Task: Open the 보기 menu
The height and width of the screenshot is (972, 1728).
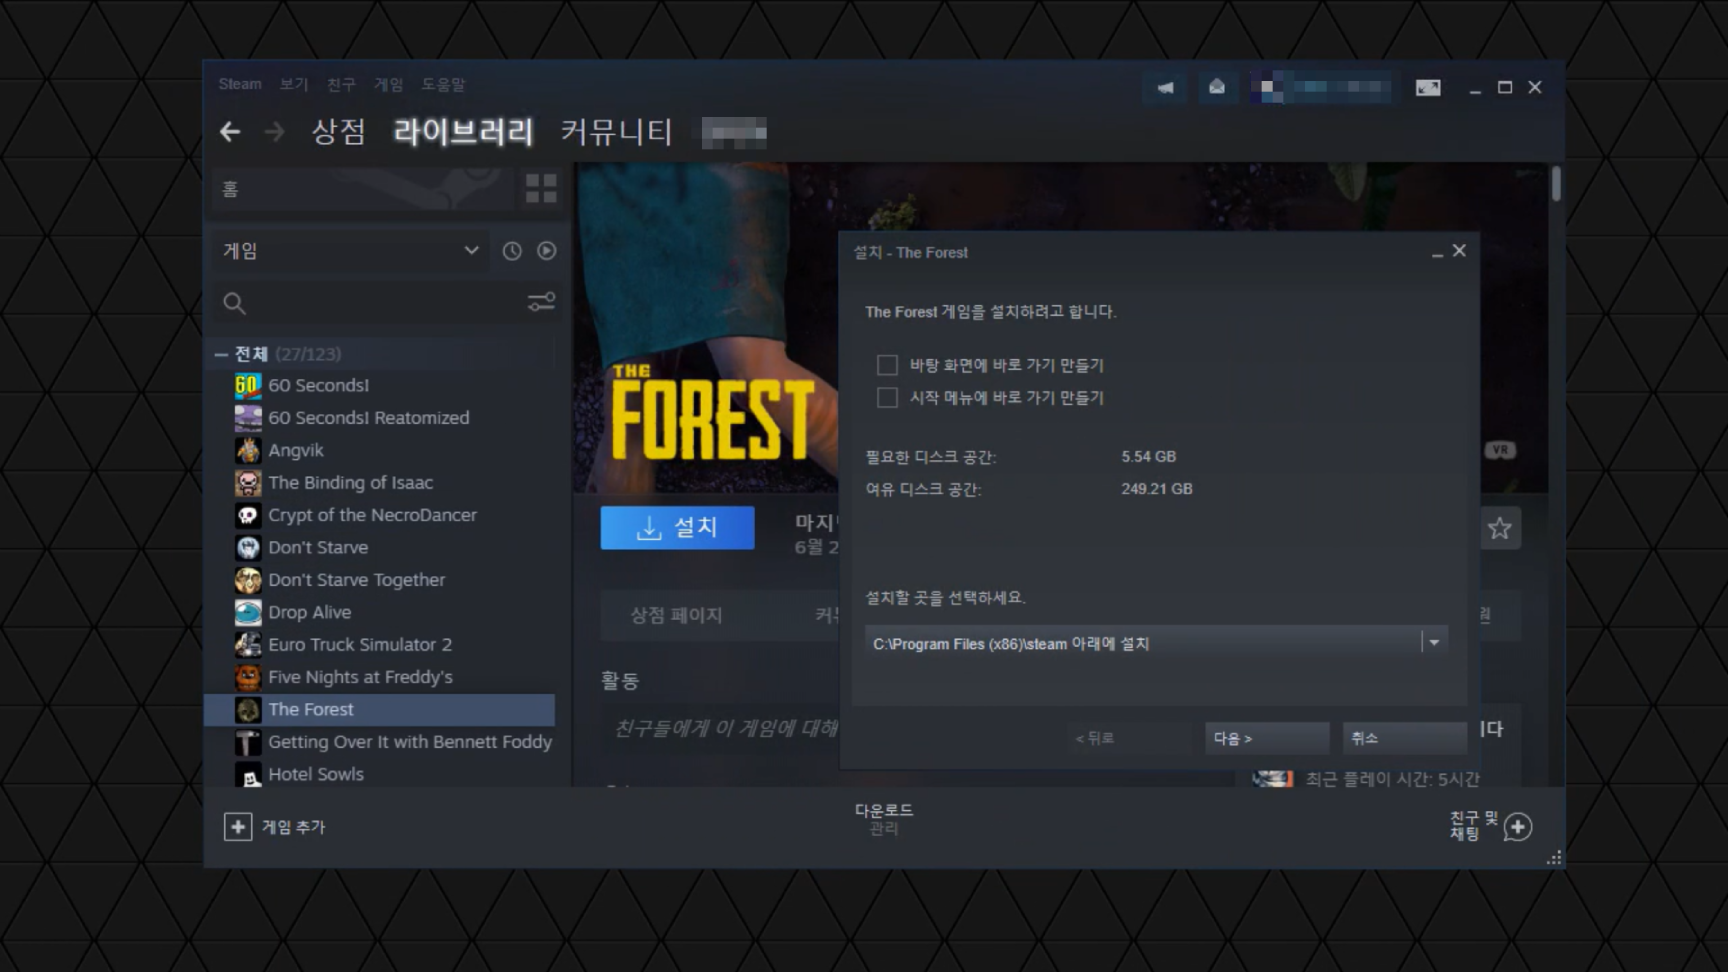Action: (x=294, y=84)
